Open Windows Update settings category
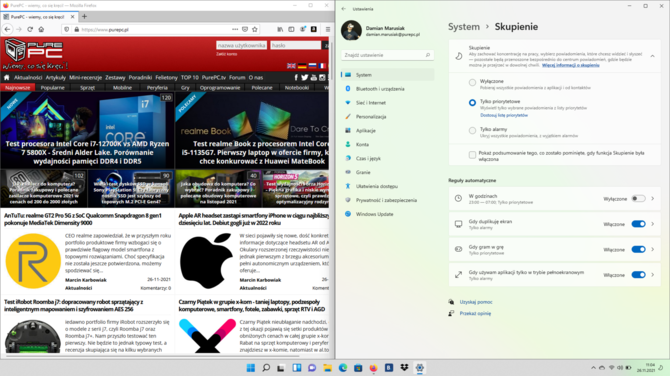670x376 pixels. pos(388,214)
